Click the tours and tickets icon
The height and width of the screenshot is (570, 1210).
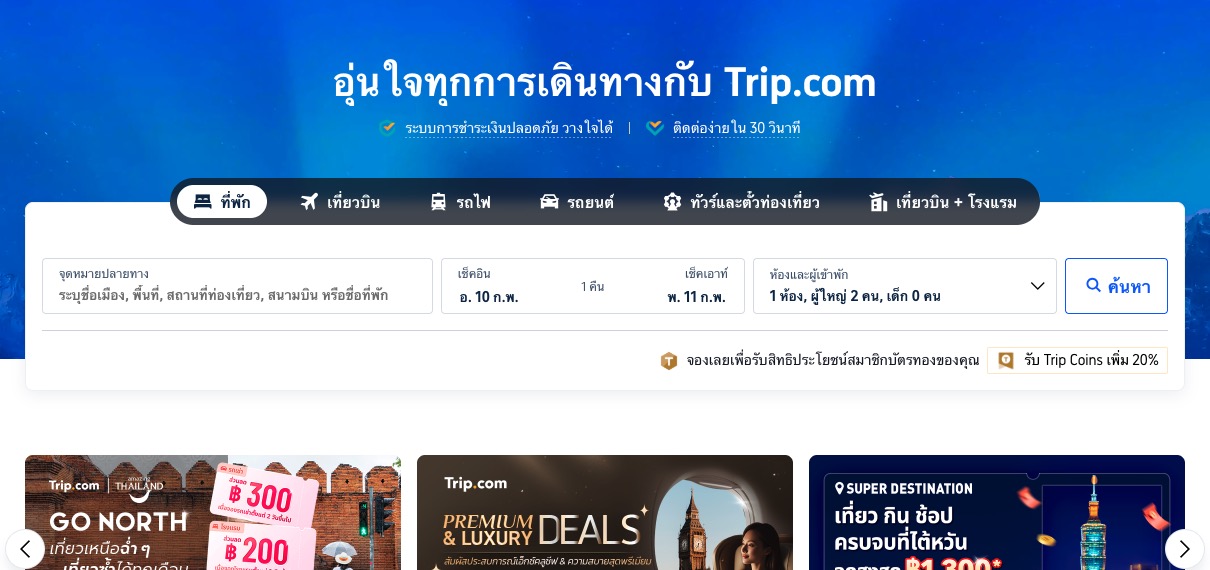[x=672, y=202]
